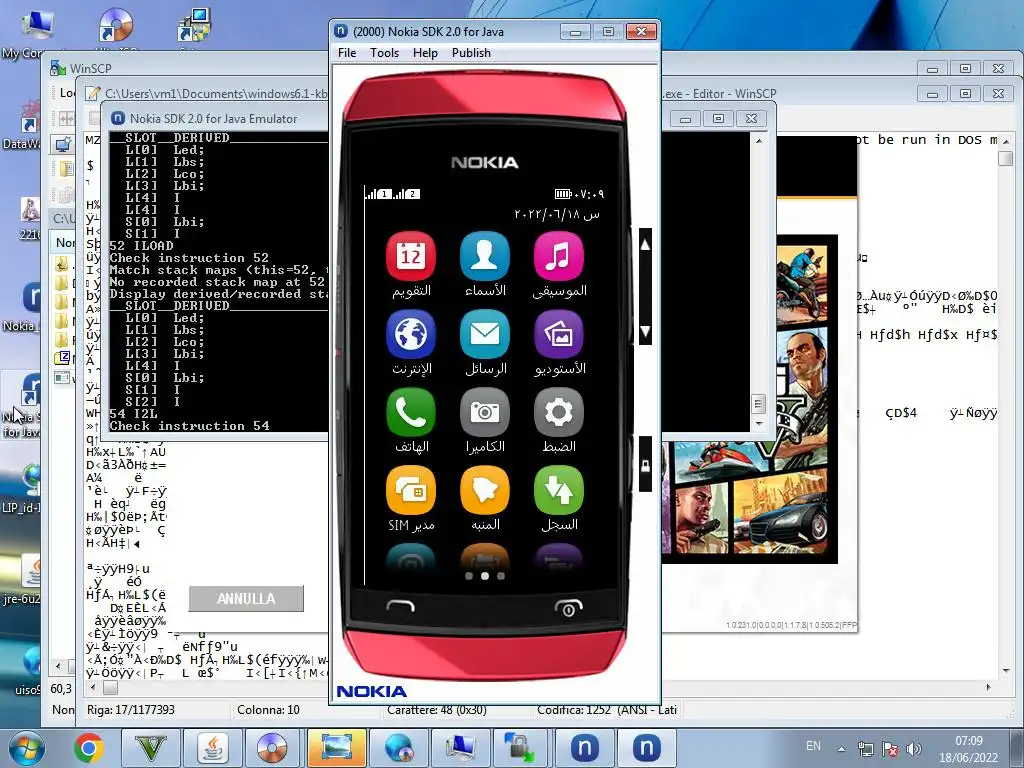Open the Settings gear (الضبط) app icon
Viewport: 1024px width, 768px height.
[558, 413]
